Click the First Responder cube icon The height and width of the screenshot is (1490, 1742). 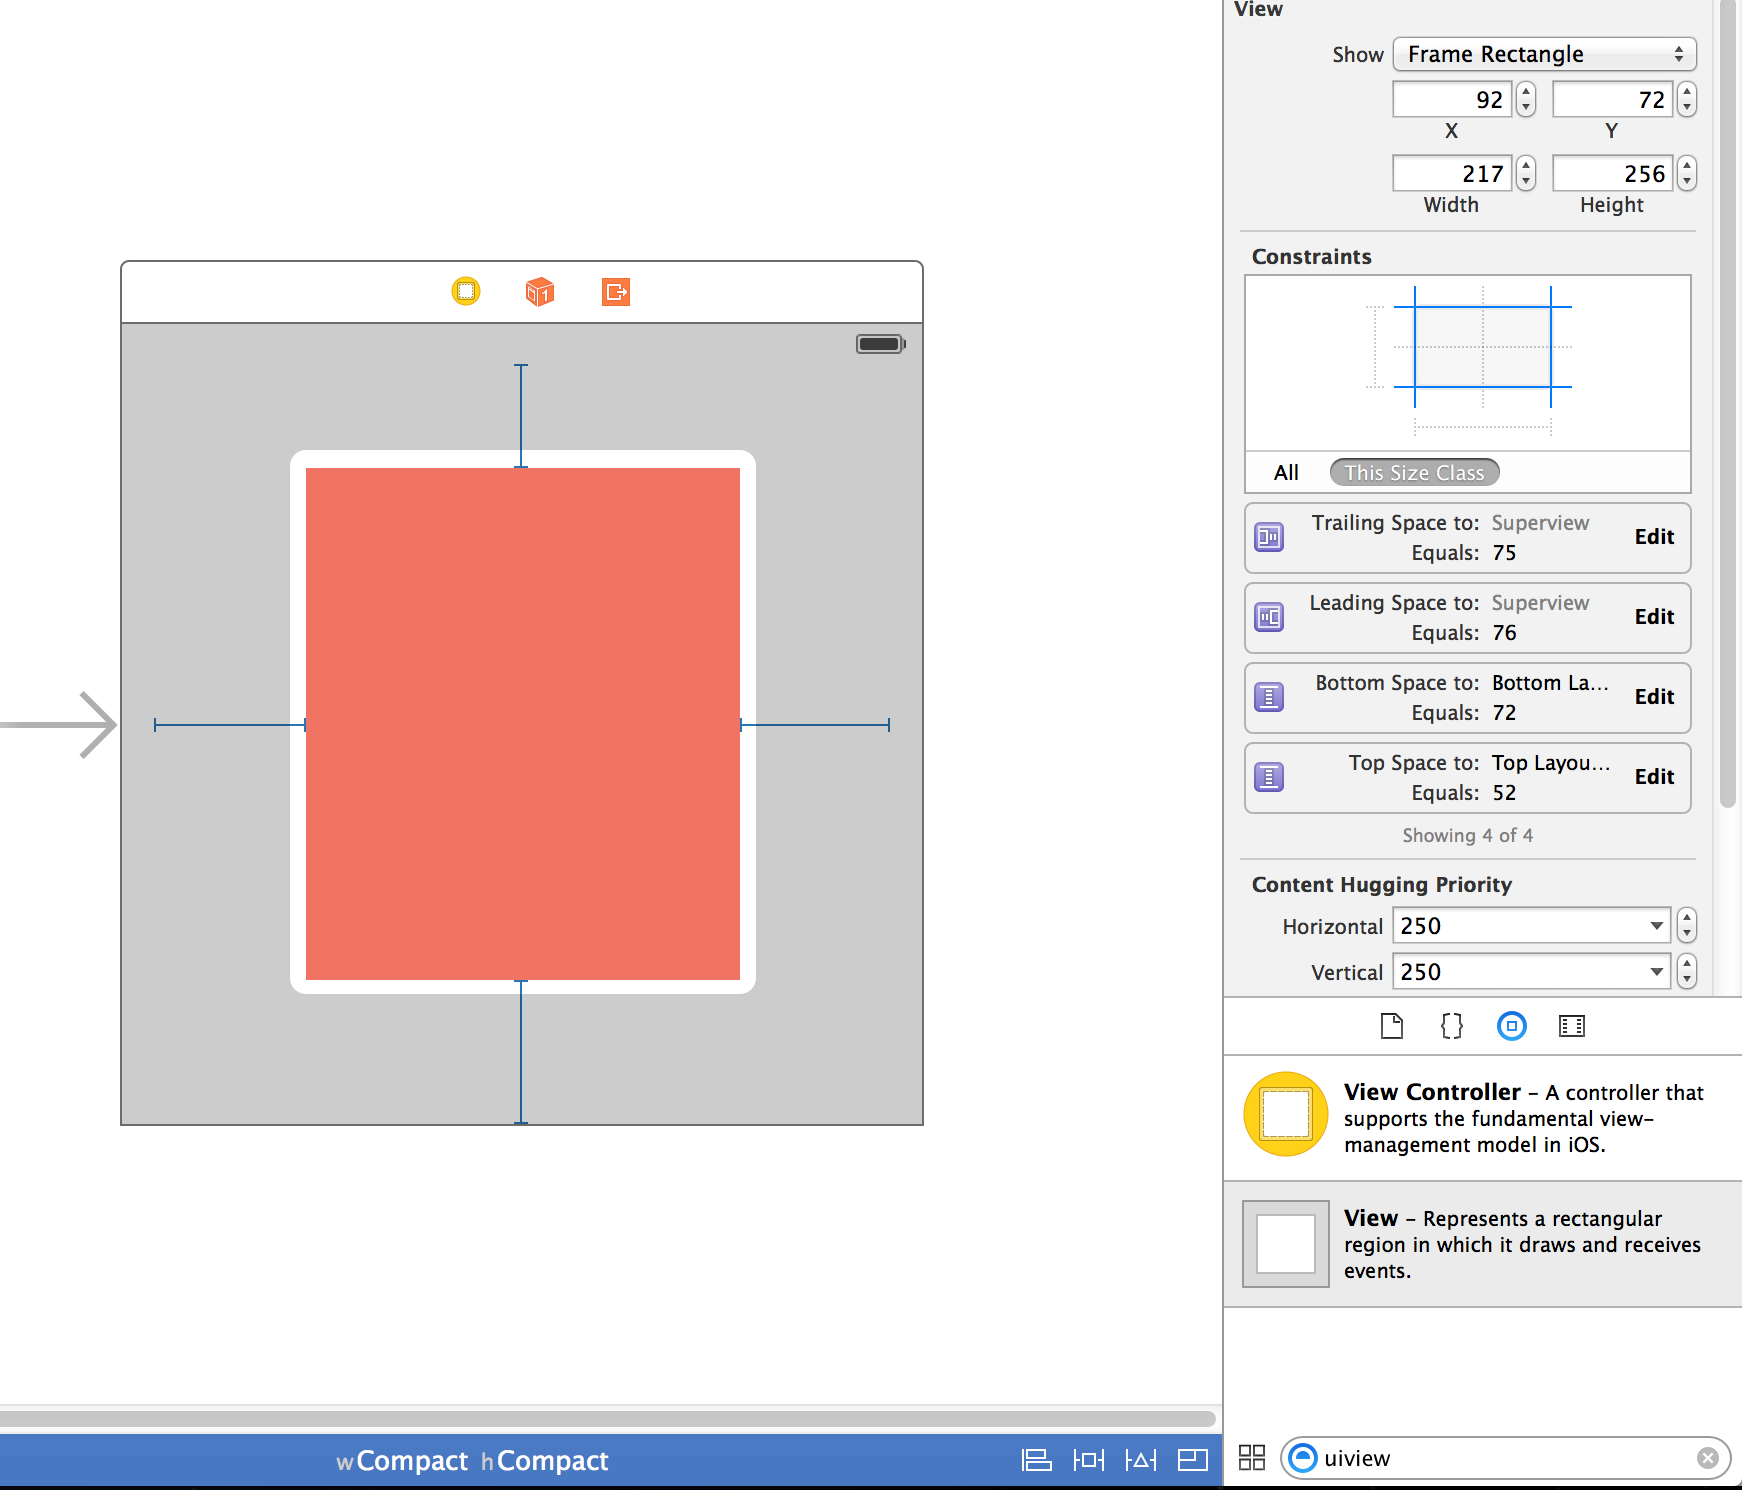pyautogui.click(x=539, y=292)
